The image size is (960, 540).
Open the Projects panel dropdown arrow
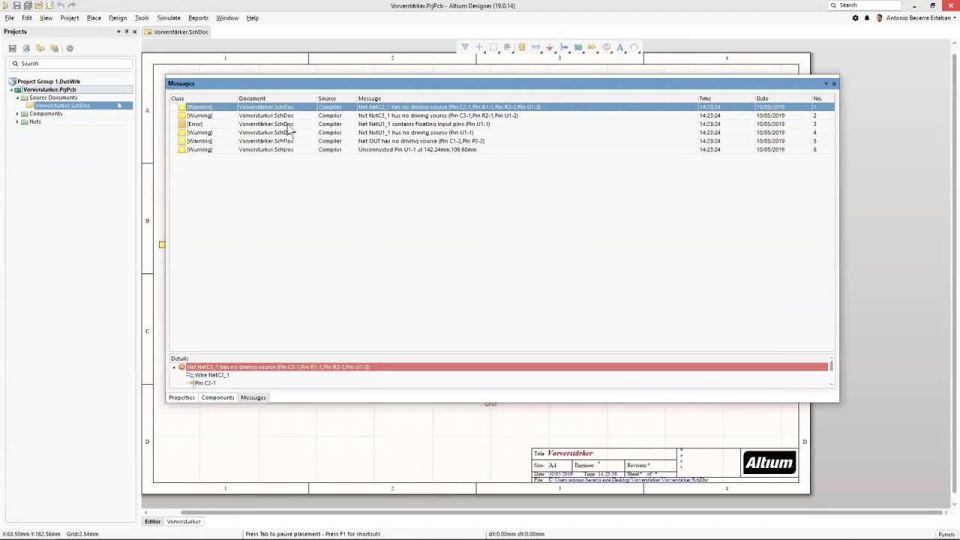tap(118, 31)
